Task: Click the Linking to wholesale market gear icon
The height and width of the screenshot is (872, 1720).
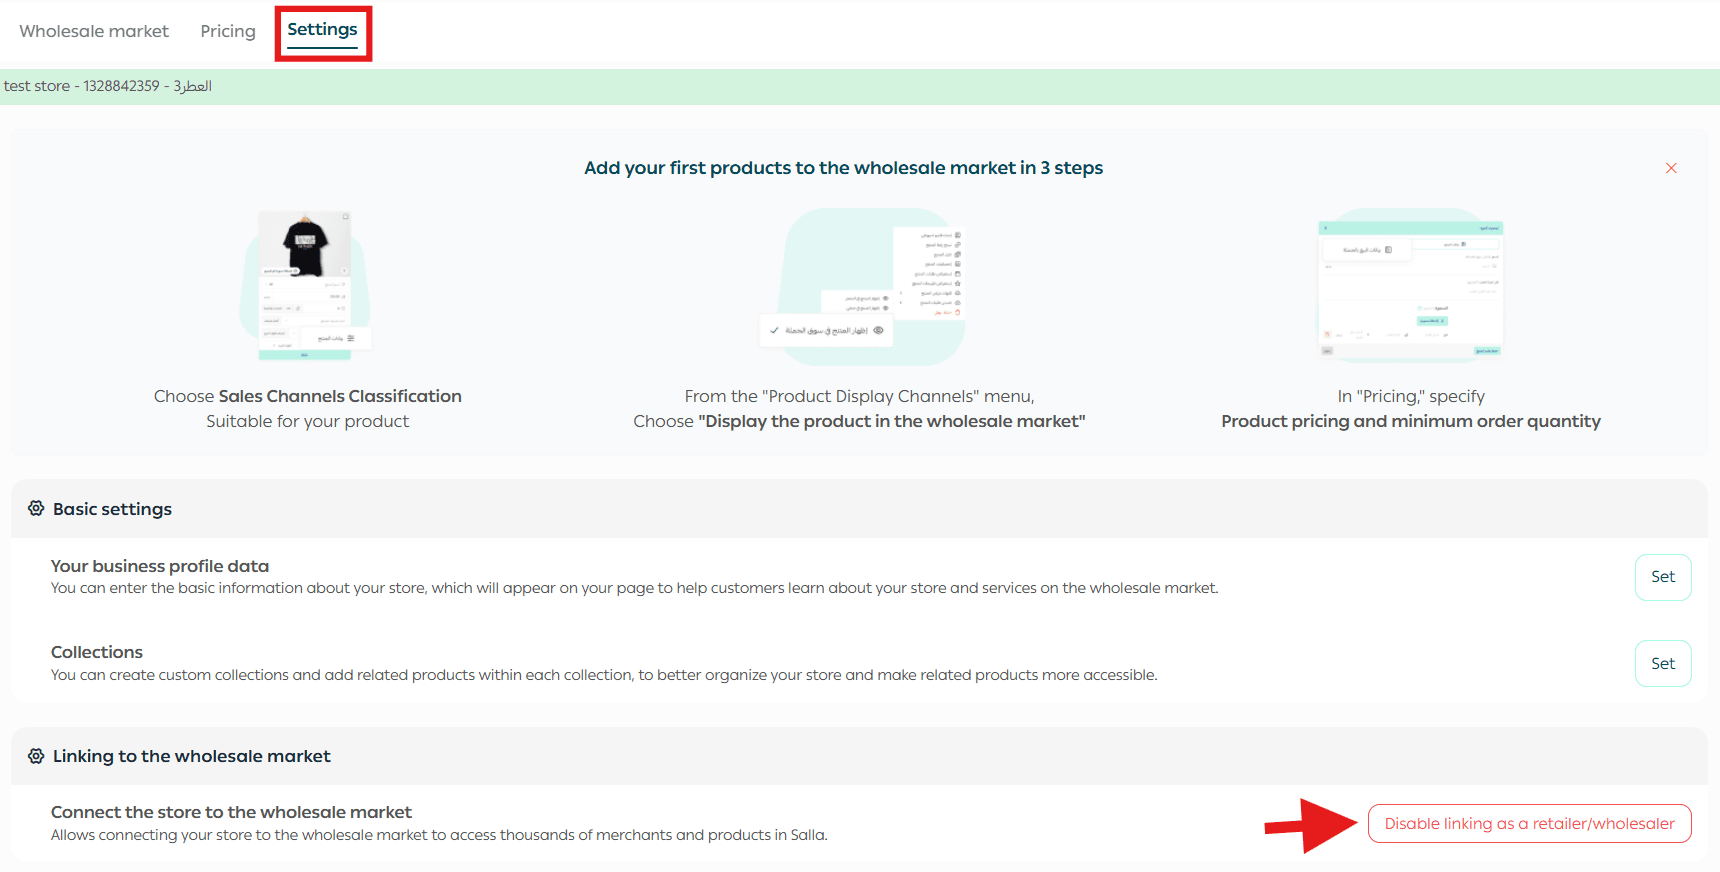Action: 36,756
